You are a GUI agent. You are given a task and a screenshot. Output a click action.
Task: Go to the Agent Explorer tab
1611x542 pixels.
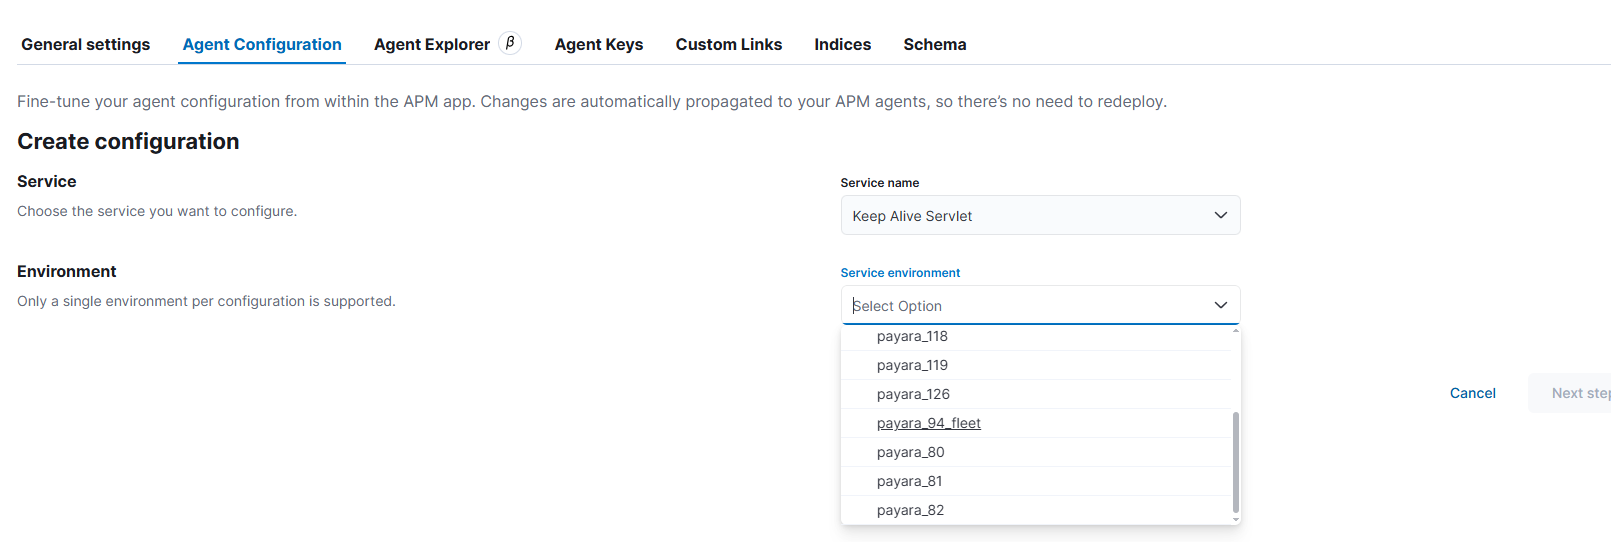[x=432, y=44]
